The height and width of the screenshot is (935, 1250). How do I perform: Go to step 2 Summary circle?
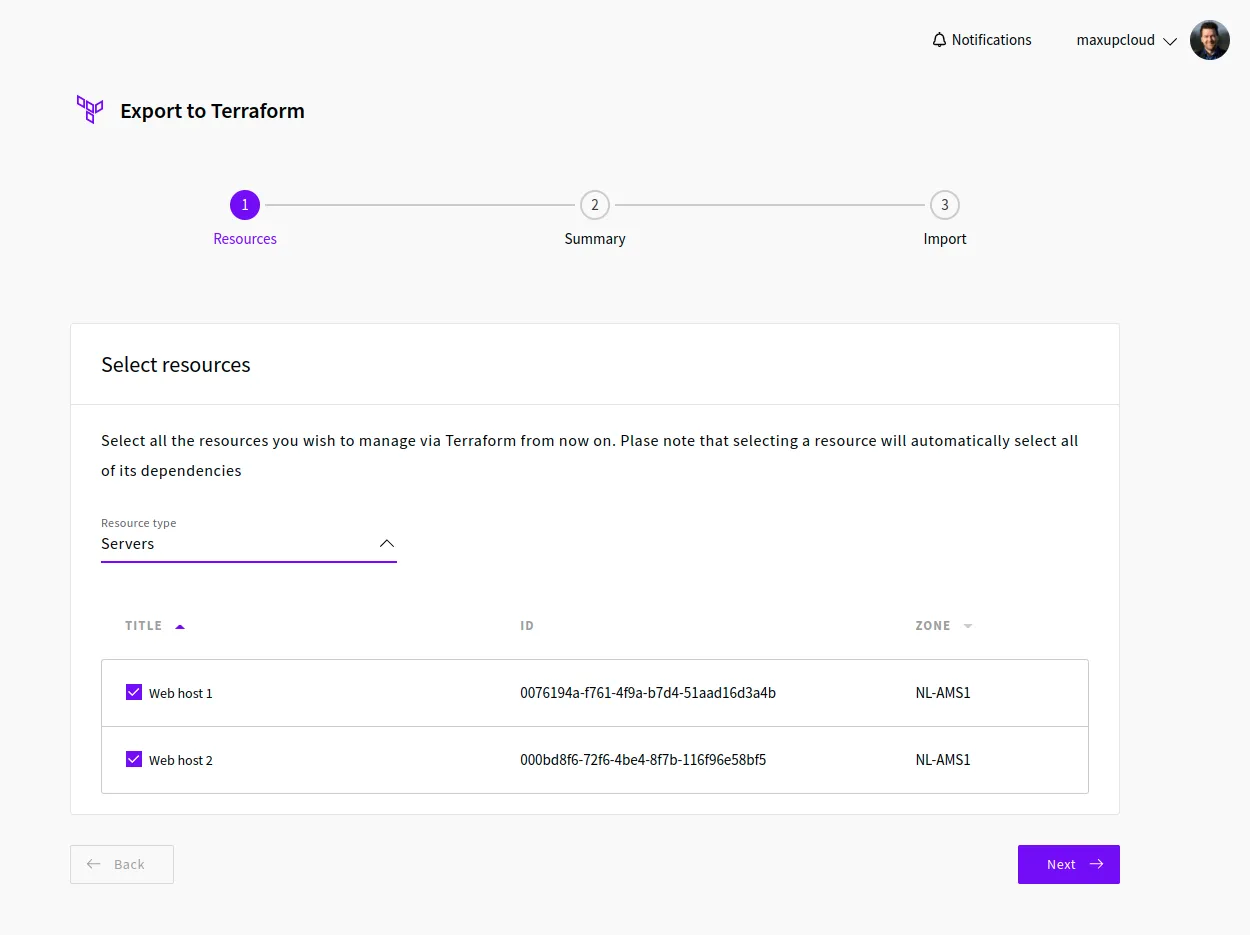[595, 205]
